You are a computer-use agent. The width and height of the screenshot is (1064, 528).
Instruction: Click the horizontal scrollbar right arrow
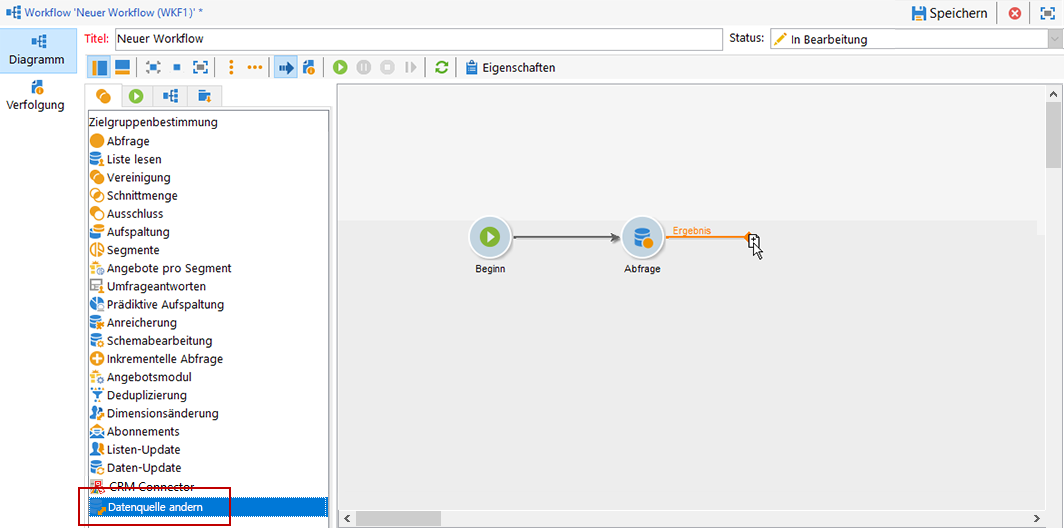pyautogui.click(x=1036, y=518)
